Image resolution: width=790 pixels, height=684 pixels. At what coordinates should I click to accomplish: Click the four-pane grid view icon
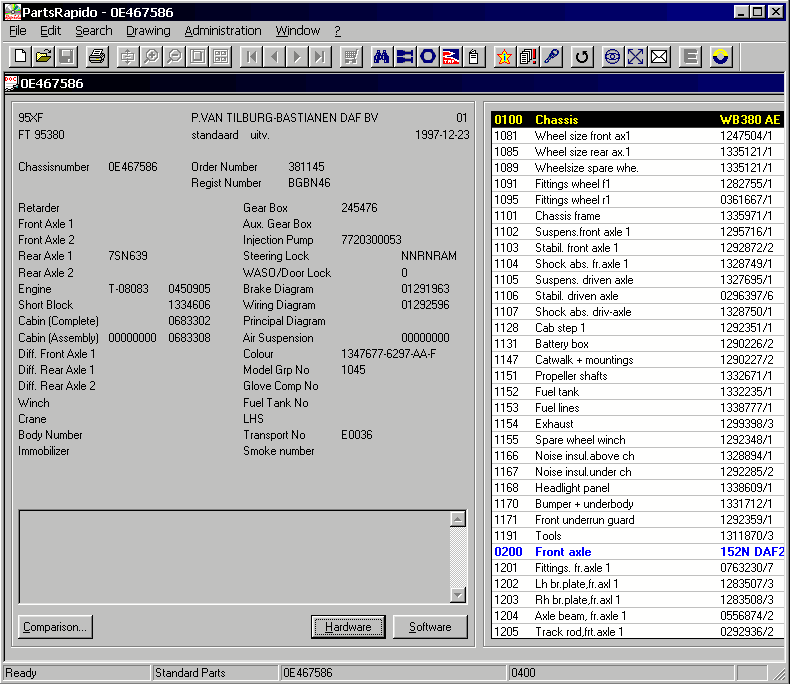click(x=220, y=56)
